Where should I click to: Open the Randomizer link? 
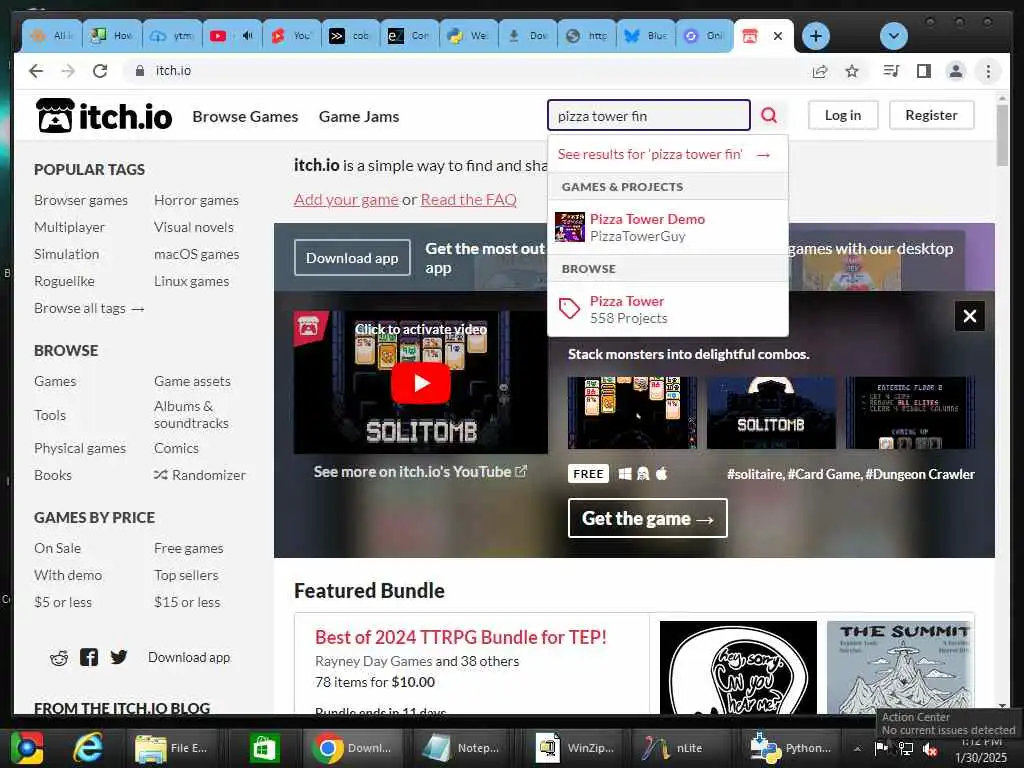coord(200,475)
